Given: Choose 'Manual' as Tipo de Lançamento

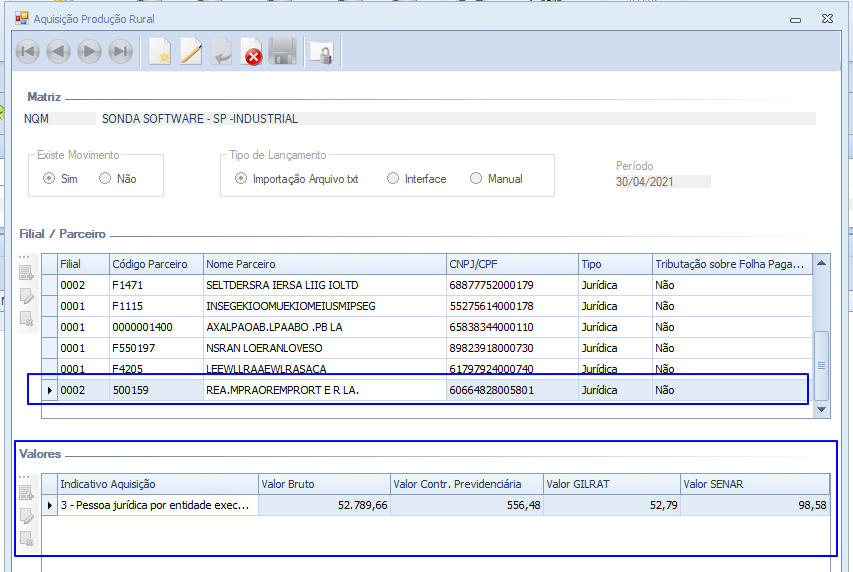Looking at the screenshot, I should point(476,179).
